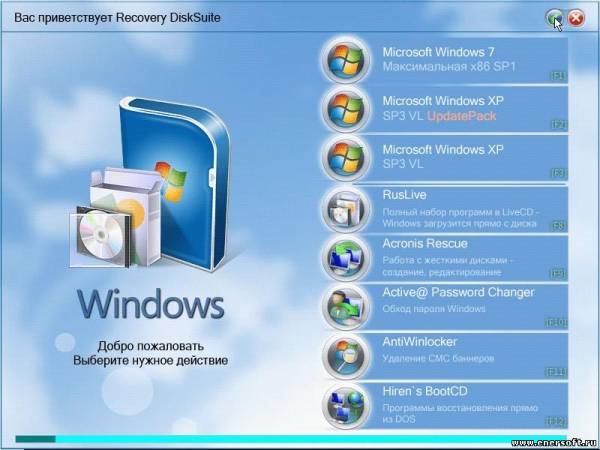
Task: Click the 'Удаление СМС баннеров' description
Action: click(x=438, y=358)
